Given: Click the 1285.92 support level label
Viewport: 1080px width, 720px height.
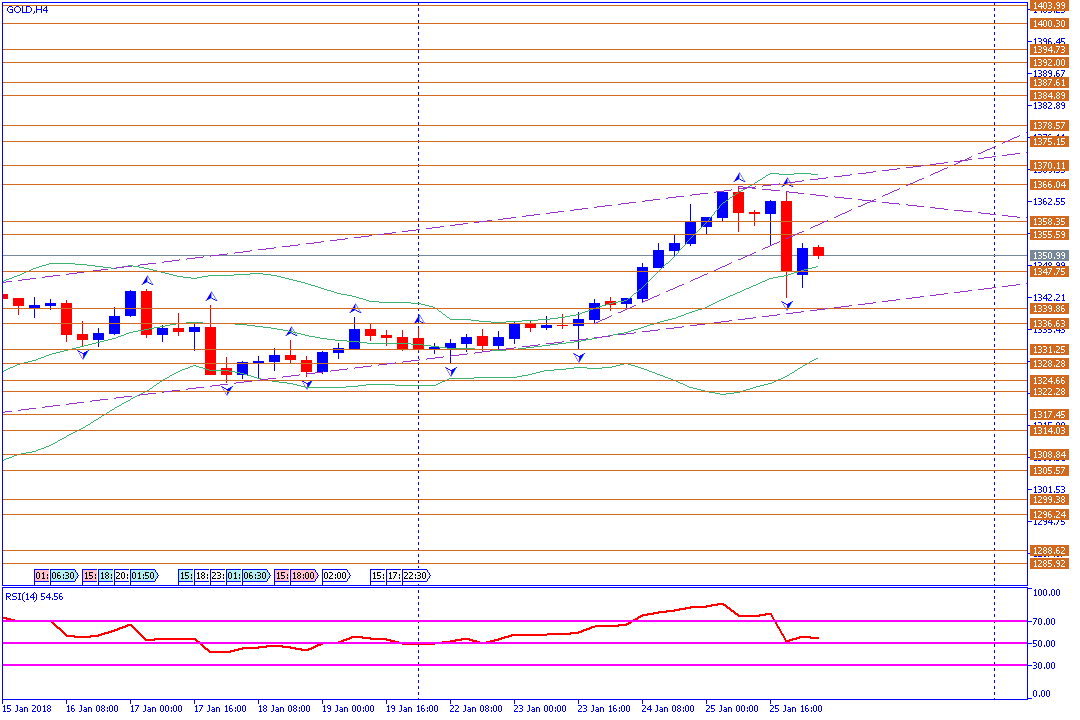Looking at the screenshot, I should [x=1049, y=564].
